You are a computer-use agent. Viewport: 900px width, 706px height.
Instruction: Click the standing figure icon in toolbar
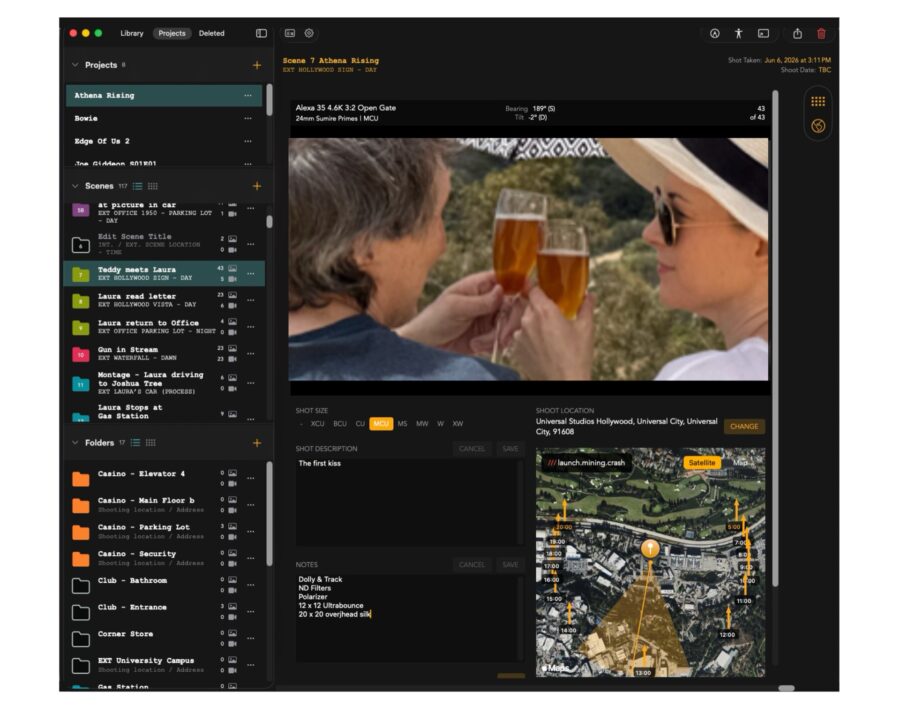pos(739,33)
